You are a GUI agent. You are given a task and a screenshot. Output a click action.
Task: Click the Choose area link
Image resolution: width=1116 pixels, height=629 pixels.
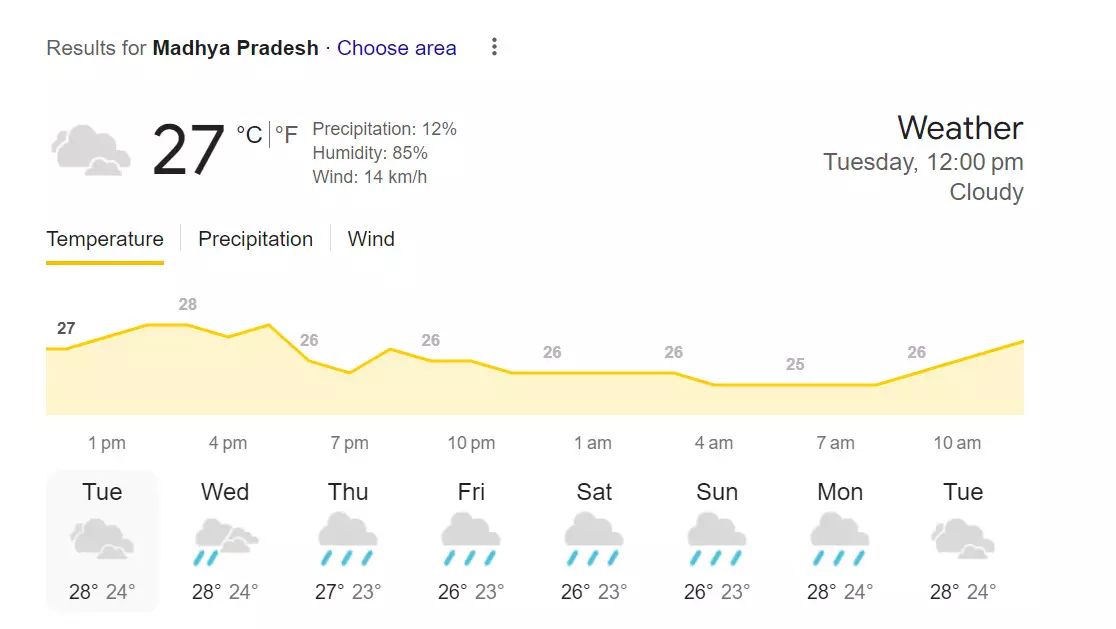(397, 48)
